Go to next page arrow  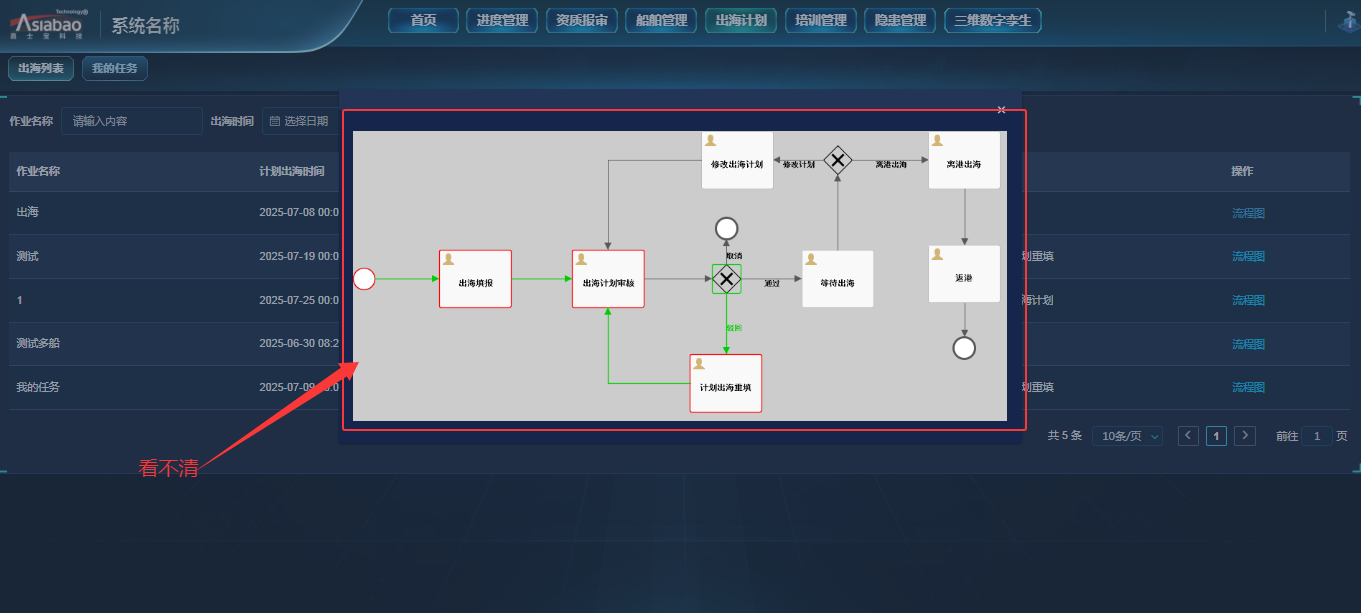tap(1245, 436)
